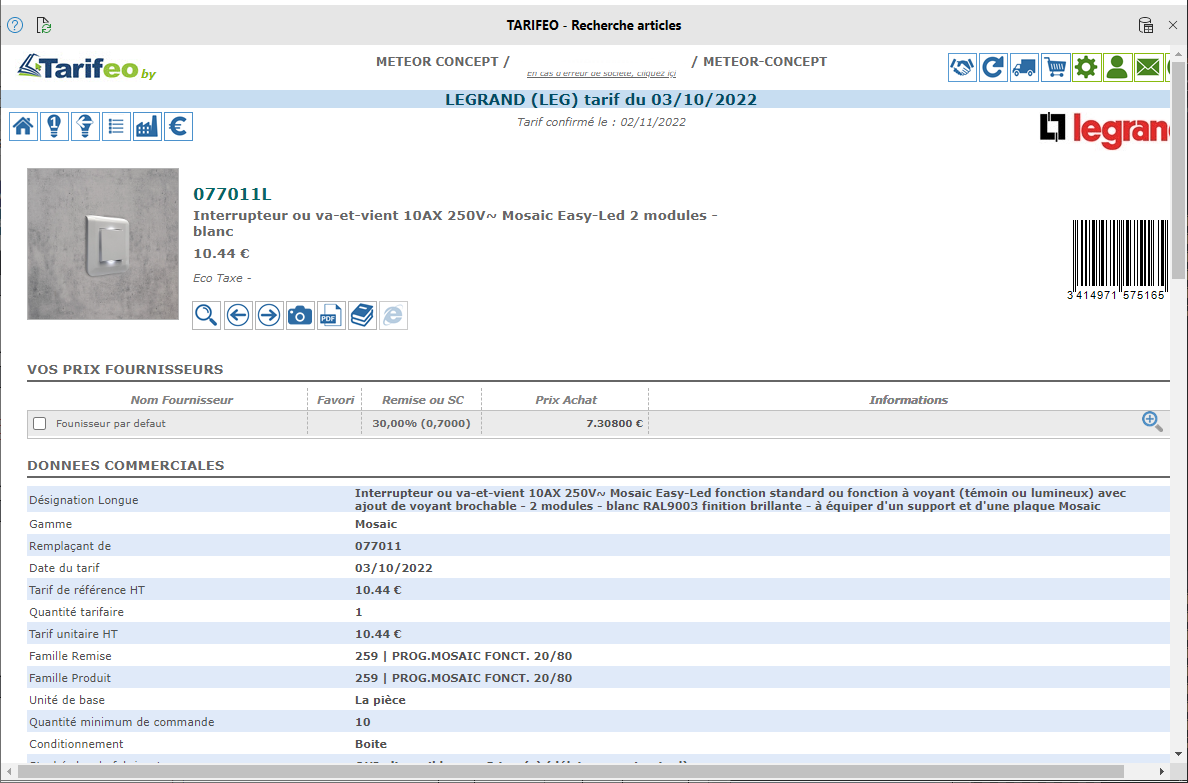Click the 'Conditionnement' value 'Boite'
Viewport: 1188px width, 783px height.
click(371, 744)
